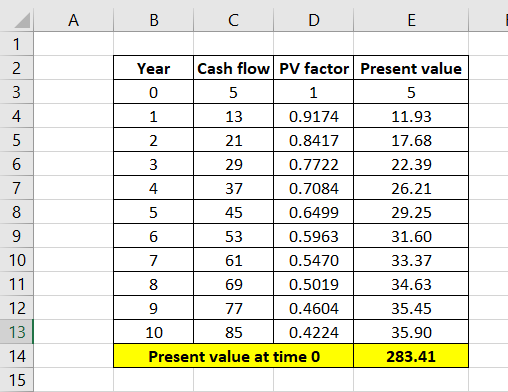508x392 pixels.
Task: Select present value cell 35.45
Action: (x=411, y=308)
